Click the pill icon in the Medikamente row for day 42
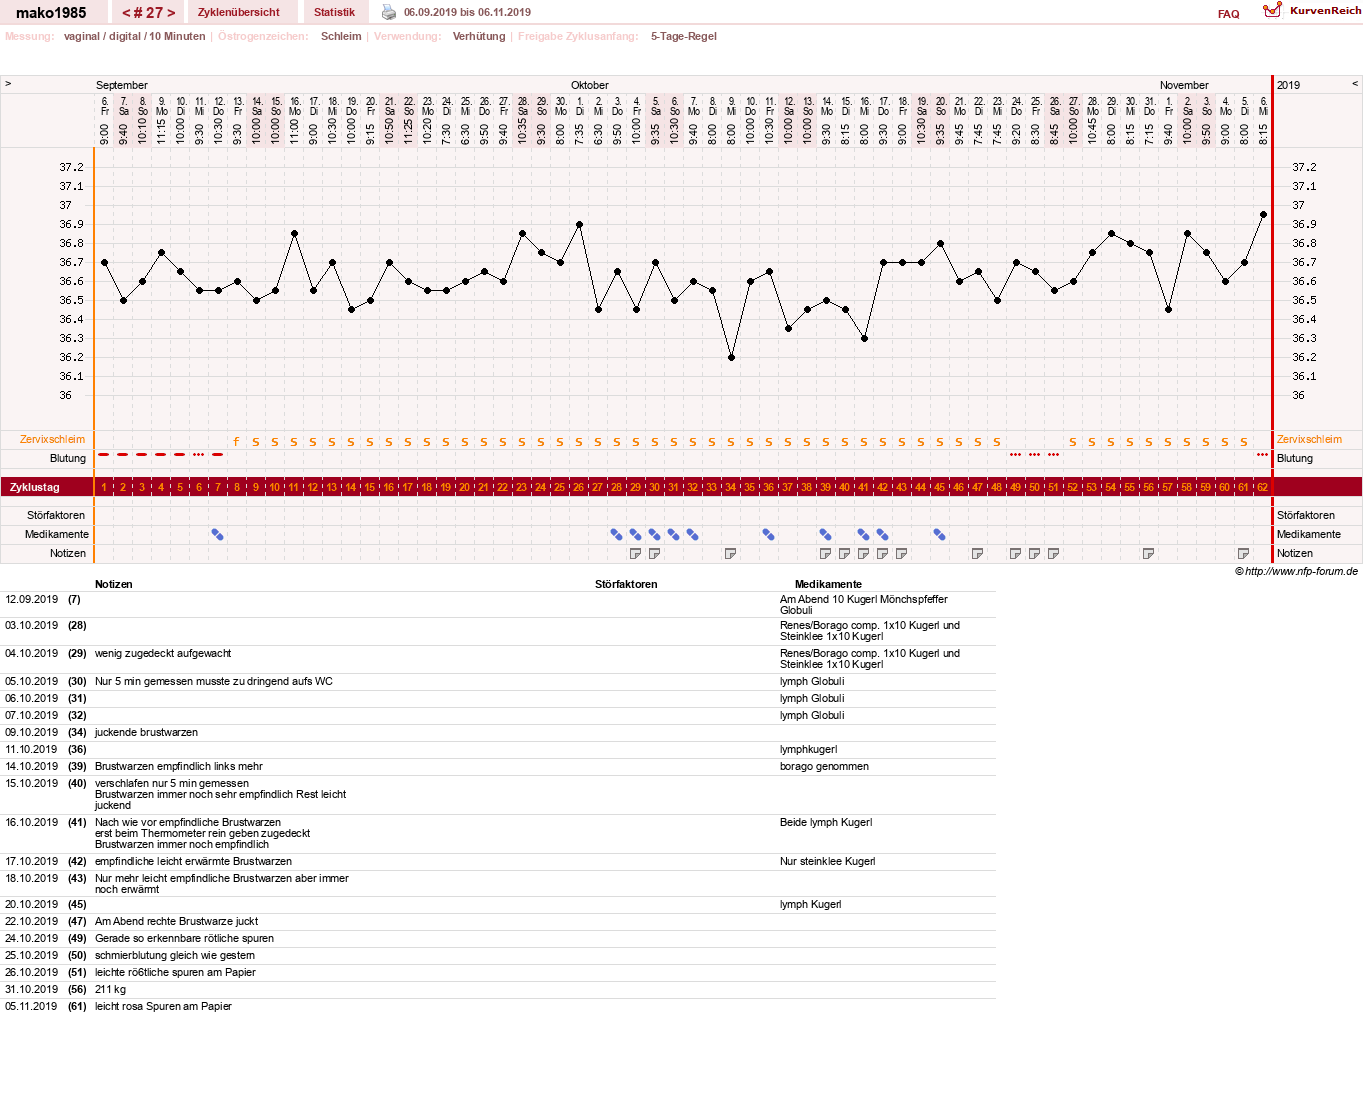Screen dimensions: 1363x1116 [x=882, y=535]
